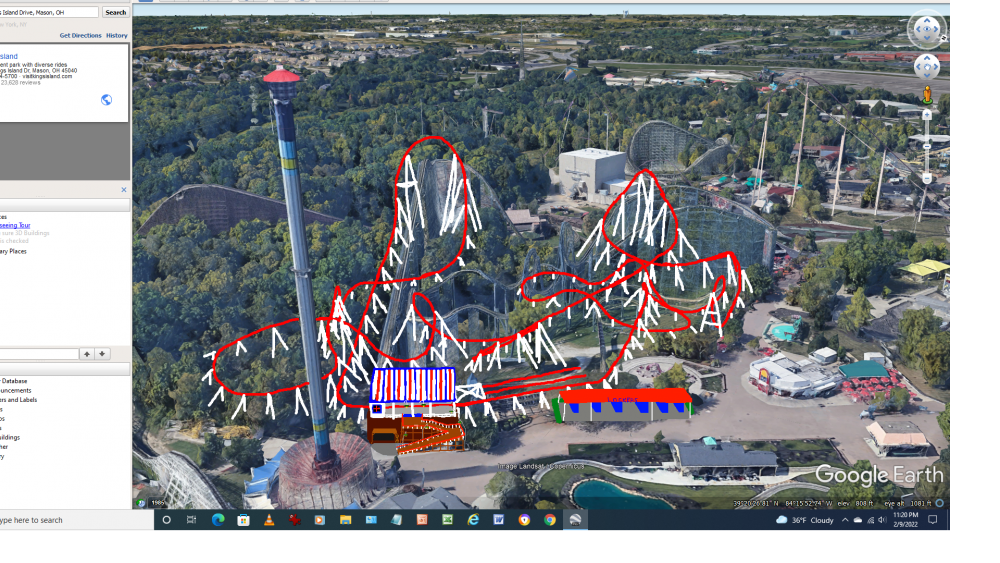The height and width of the screenshot is (563, 1000).
Task: Click the visitkingsisland.com text in result
Action: [48, 76]
